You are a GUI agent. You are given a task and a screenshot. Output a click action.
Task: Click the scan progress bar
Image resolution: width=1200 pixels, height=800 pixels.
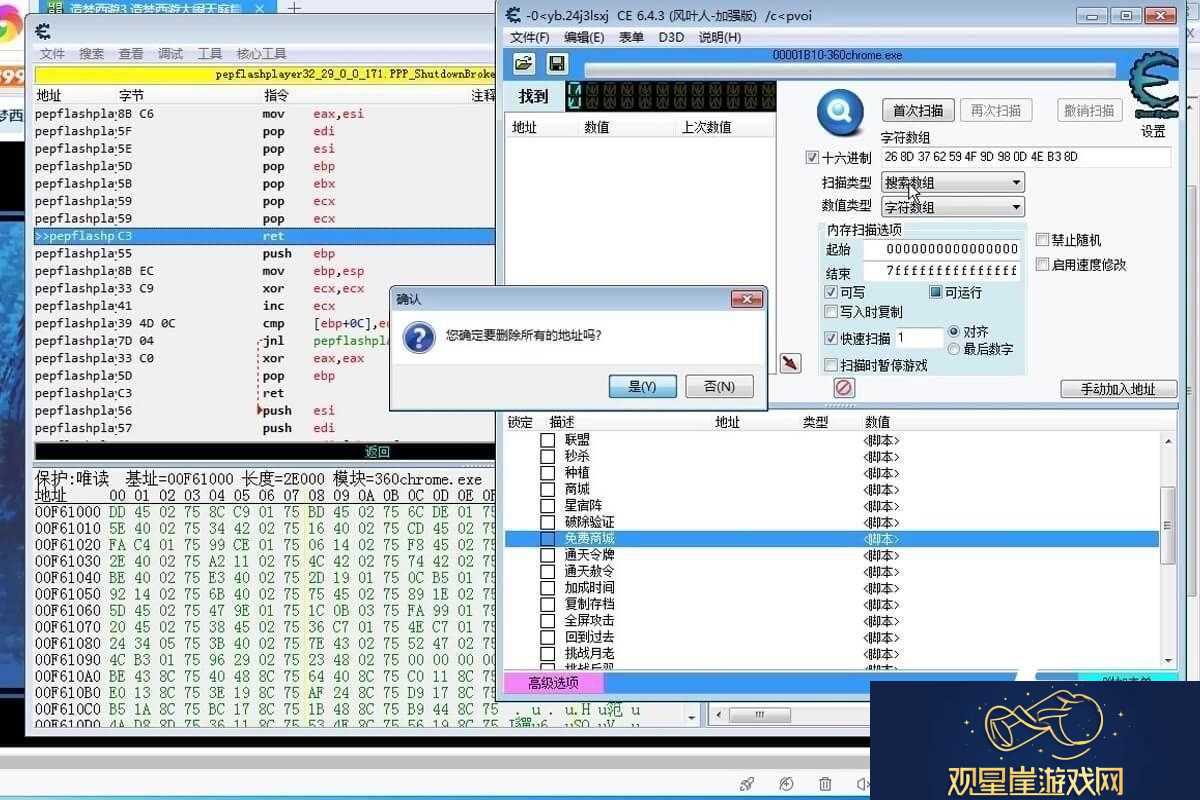click(x=849, y=70)
